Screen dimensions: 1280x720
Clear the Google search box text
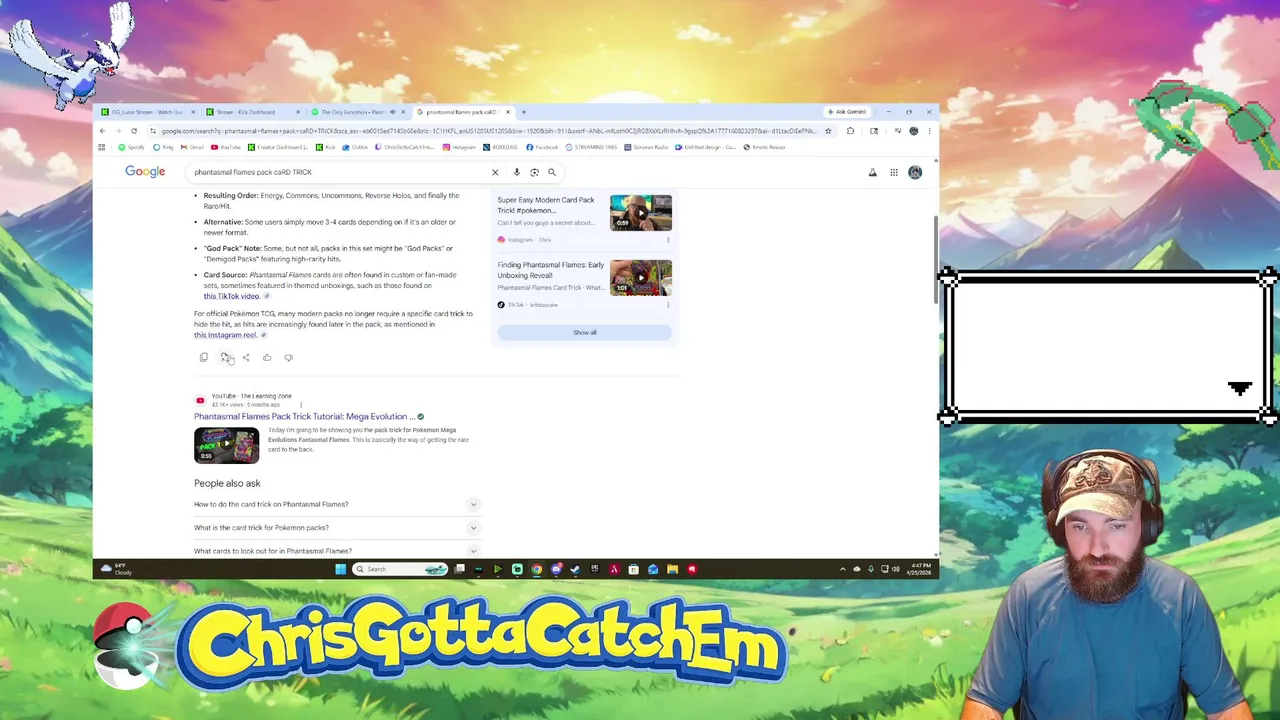pyautogui.click(x=495, y=172)
